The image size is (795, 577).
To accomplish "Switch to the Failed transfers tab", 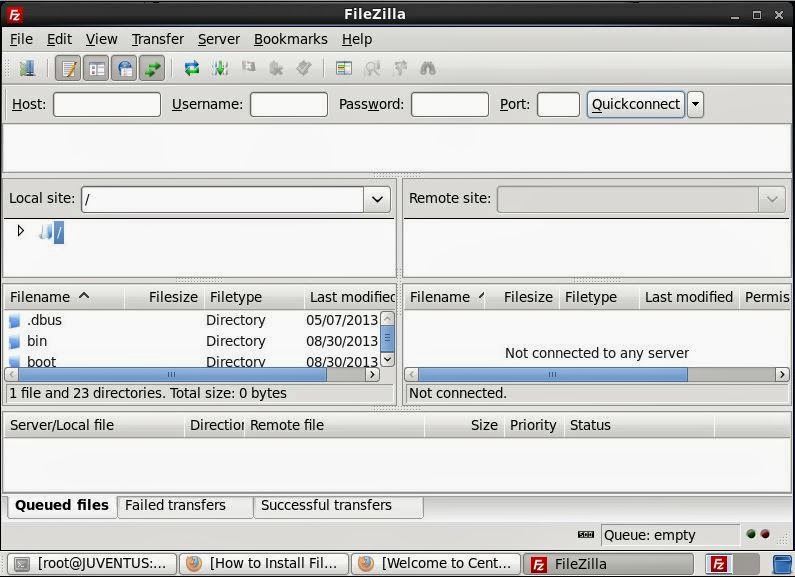I will click(x=185, y=506).
